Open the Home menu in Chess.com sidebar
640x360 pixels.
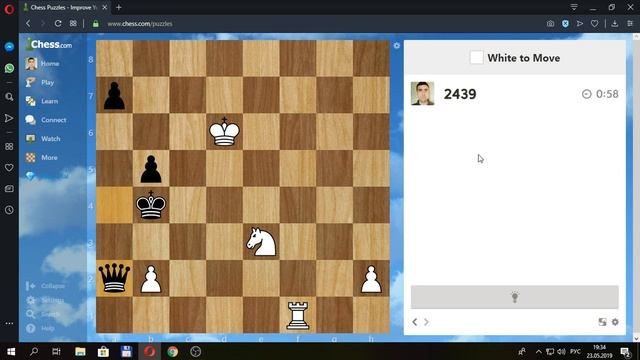click(42, 63)
